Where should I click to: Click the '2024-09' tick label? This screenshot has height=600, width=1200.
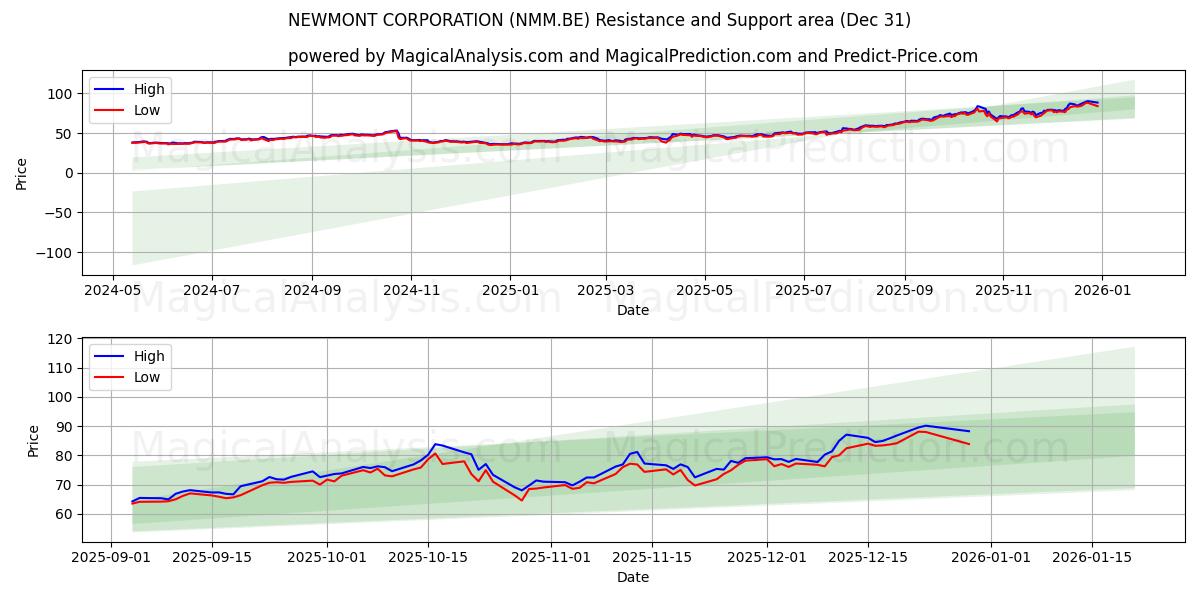312,291
